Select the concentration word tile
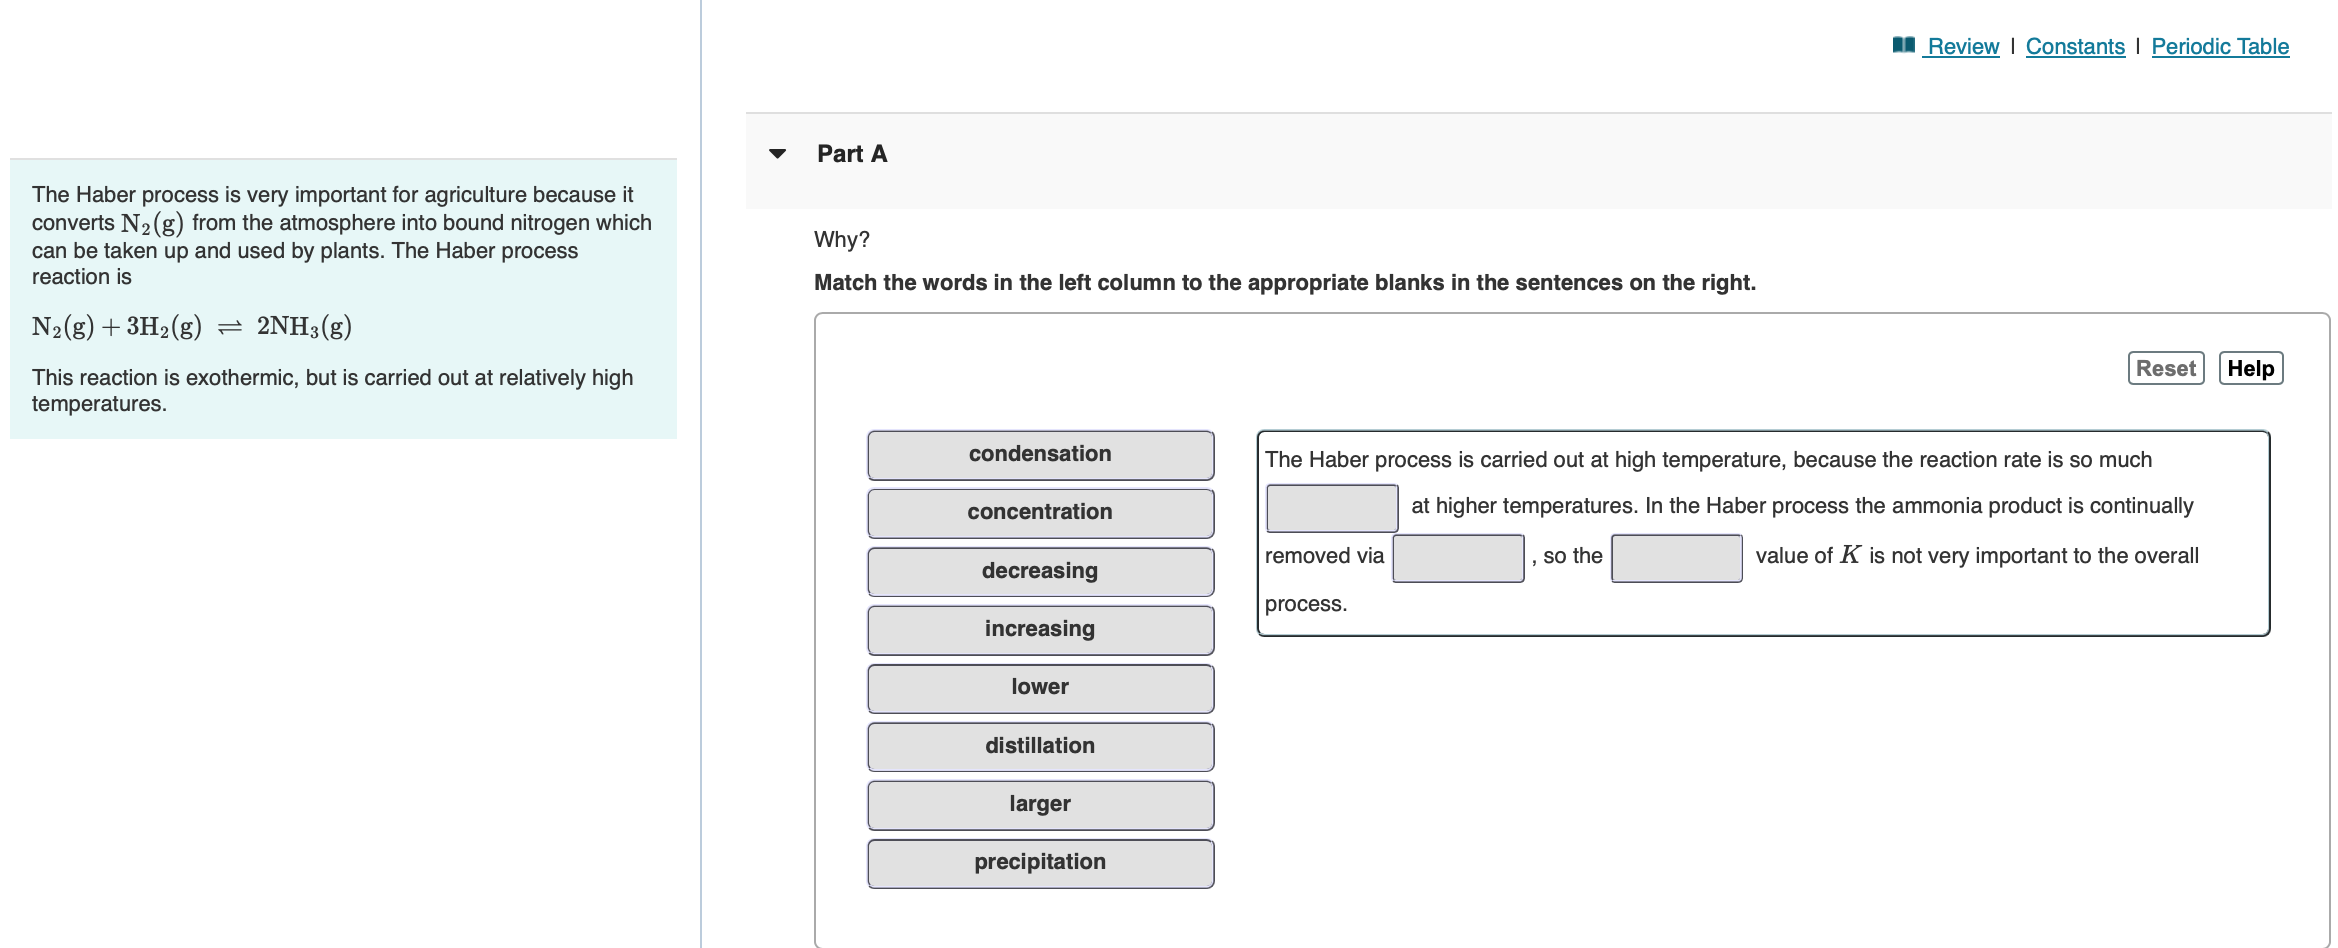 (x=1041, y=513)
